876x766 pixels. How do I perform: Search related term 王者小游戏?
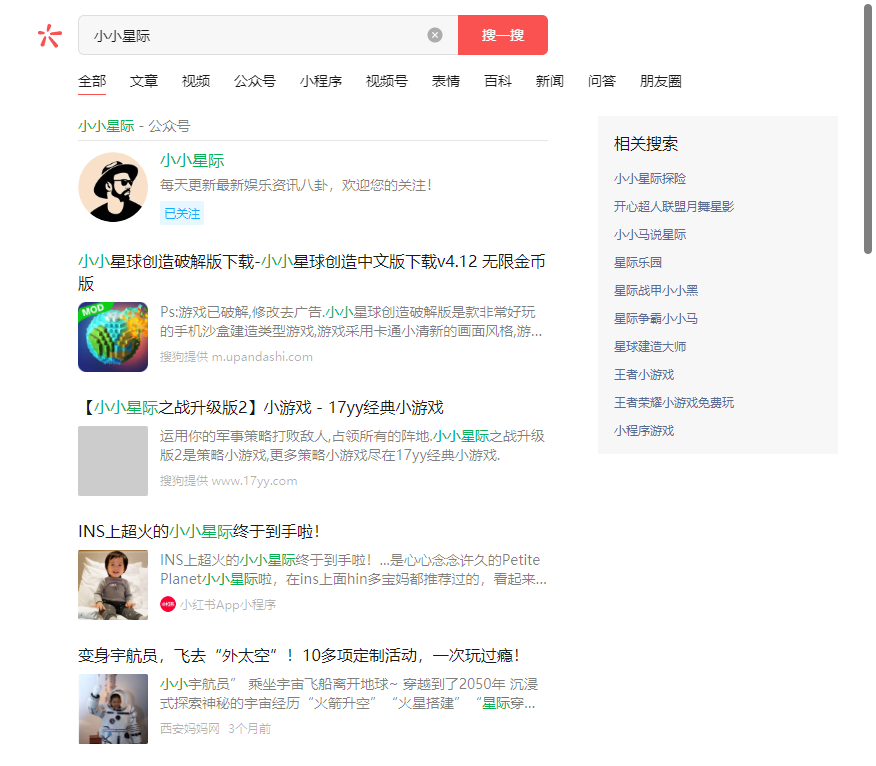(644, 374)
